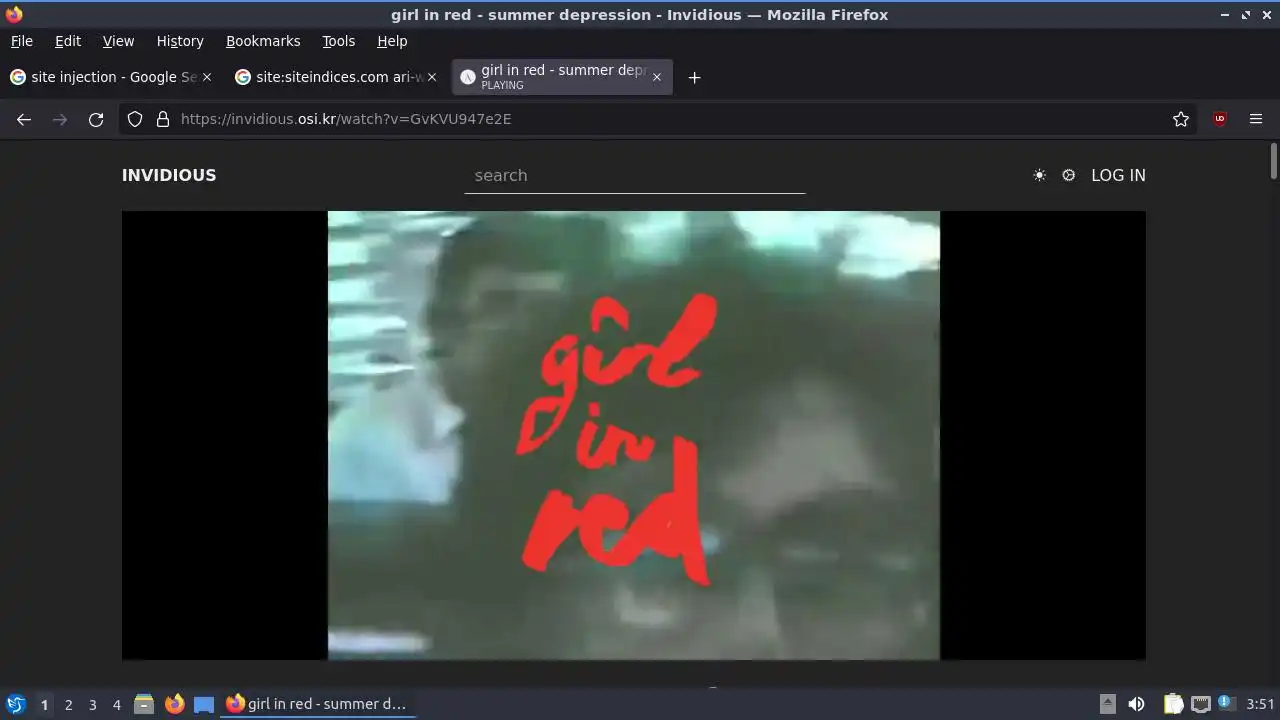Click the video player to pause
The width and height of the screenshot is (1280, 720).
[x=634, y=435]
